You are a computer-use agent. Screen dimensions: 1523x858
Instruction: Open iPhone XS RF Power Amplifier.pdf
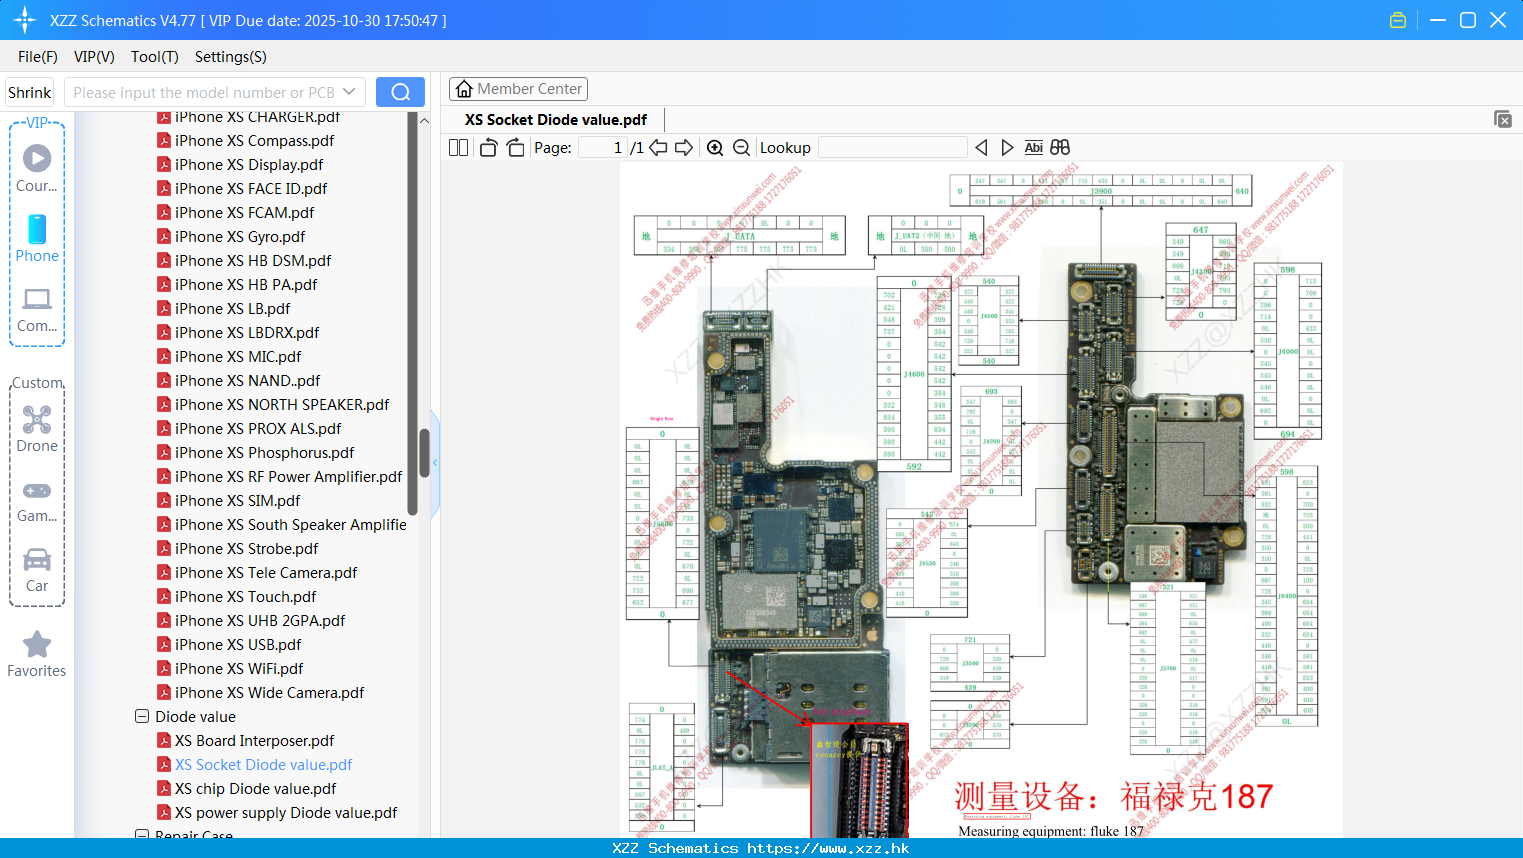(x=288, y=476)
